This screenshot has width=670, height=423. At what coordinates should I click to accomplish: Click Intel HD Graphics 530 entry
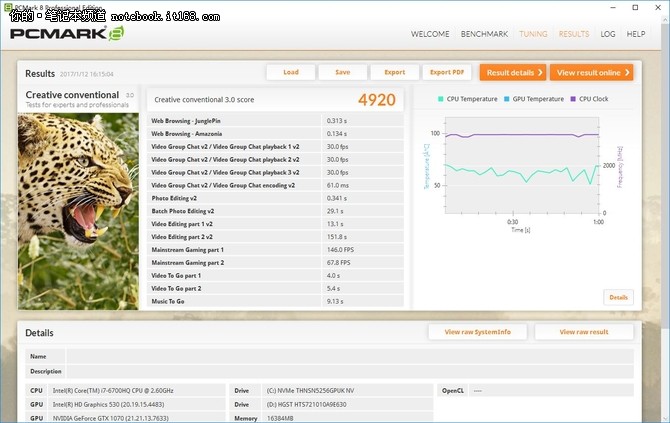pyautogui.click(x=109, y=404)
